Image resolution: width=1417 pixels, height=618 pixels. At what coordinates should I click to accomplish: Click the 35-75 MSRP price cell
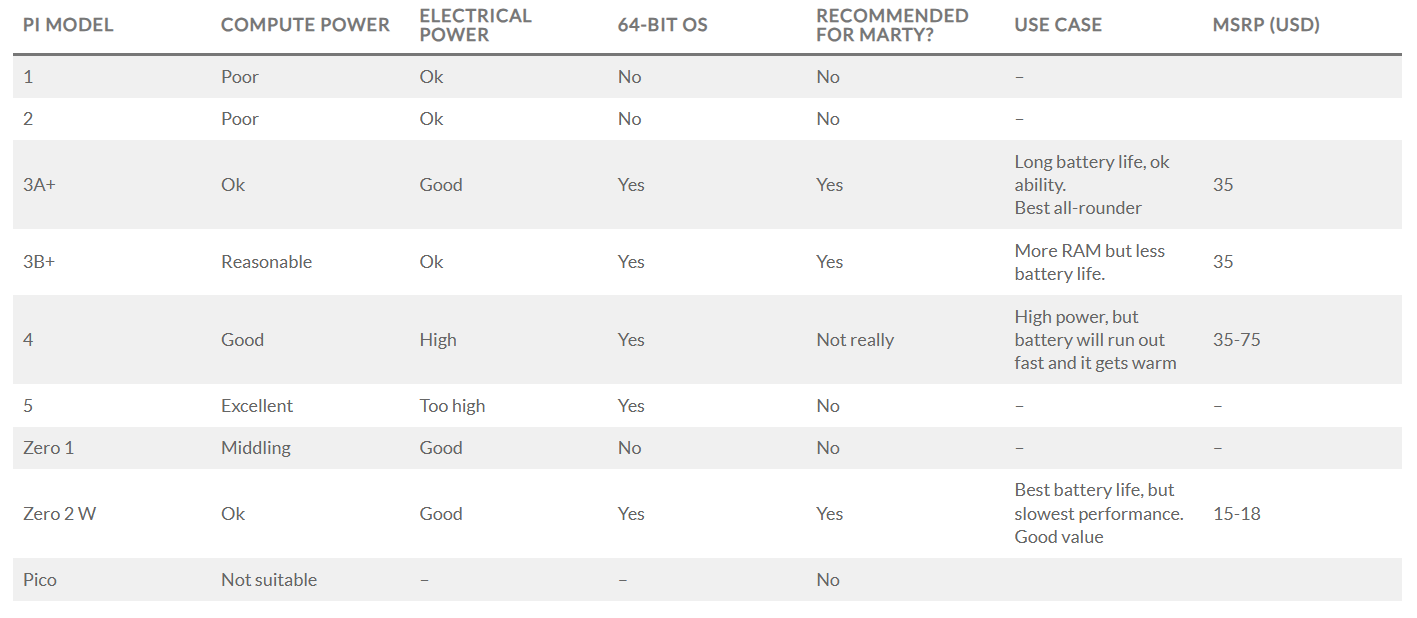(x=1236, y=340)
